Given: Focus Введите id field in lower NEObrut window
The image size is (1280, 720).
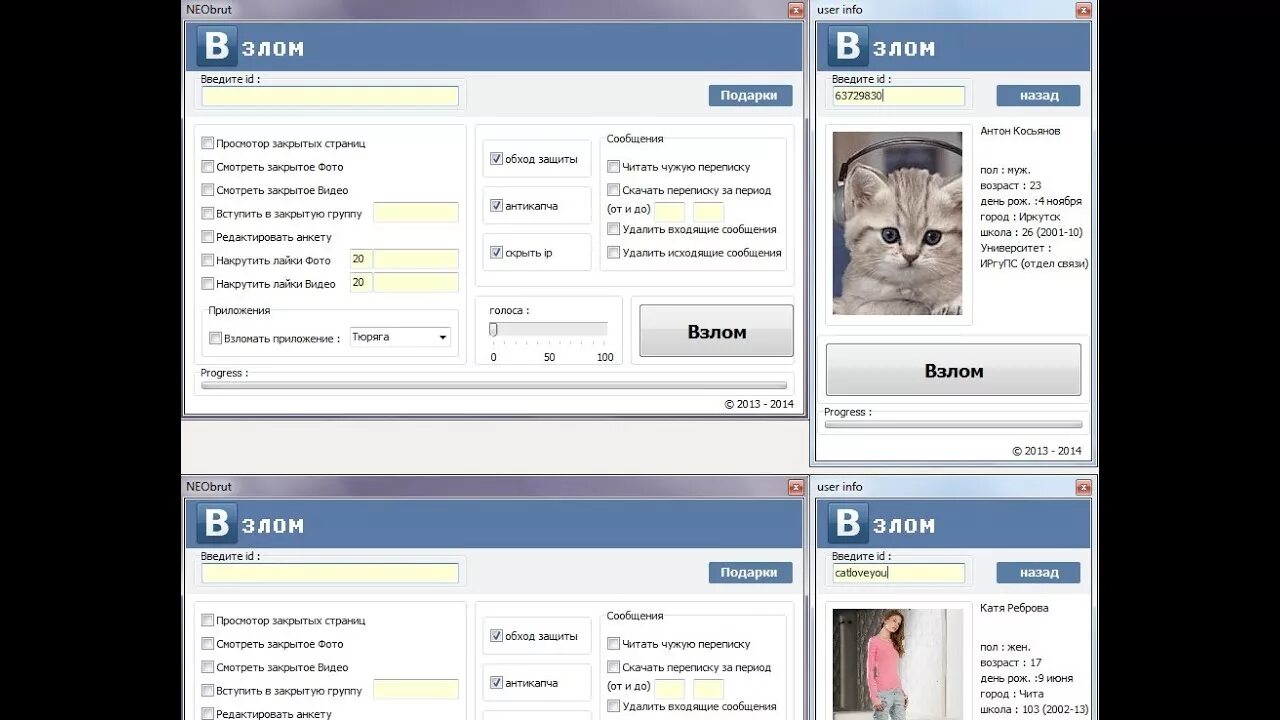Looking at the screenshot, I should 330,573.
